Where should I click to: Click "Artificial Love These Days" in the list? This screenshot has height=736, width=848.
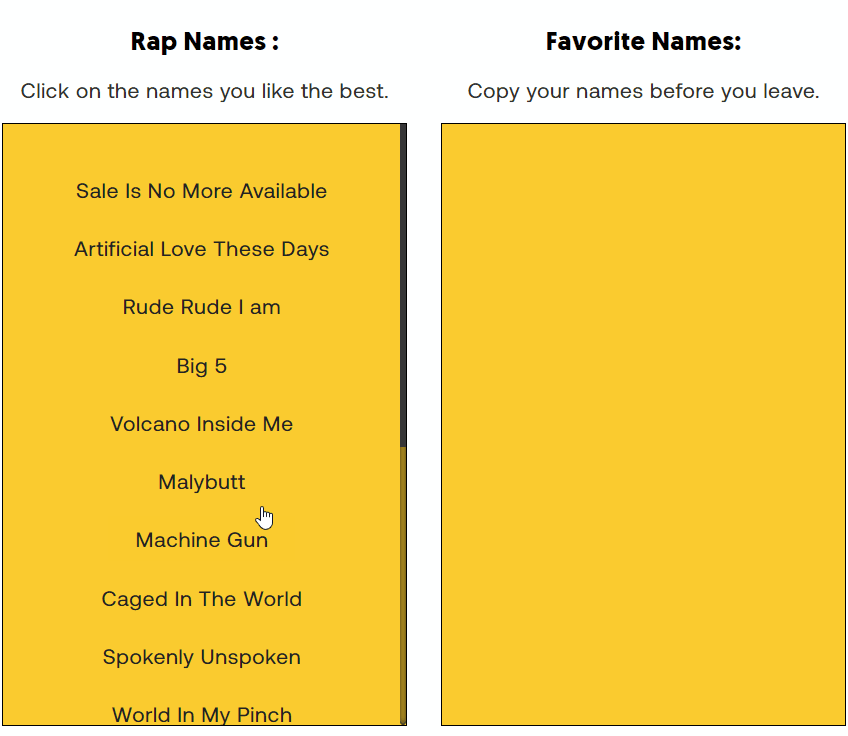[x=201, y=249]
